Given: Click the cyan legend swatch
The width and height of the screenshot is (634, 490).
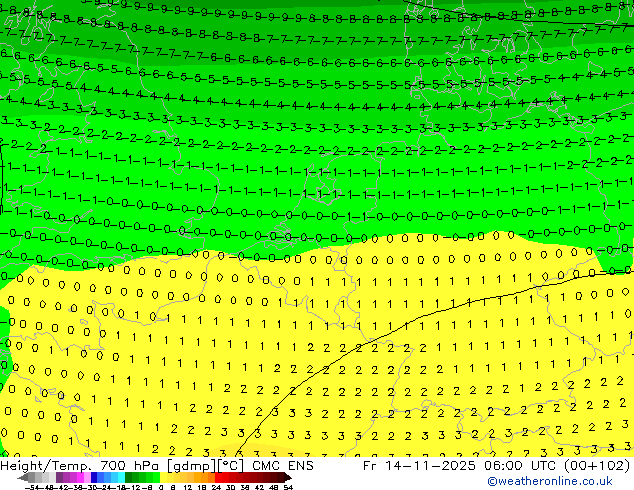Looking at the screenshot, I should point(121,477).
